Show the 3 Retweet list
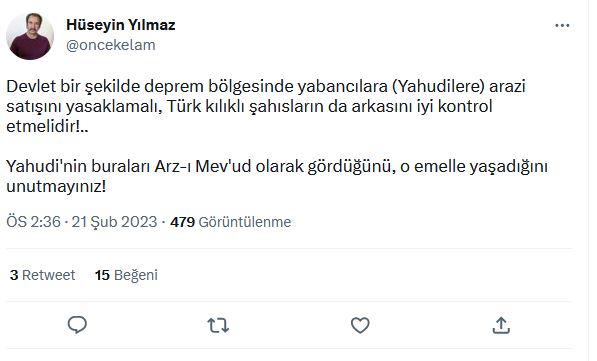 (42, 275)
